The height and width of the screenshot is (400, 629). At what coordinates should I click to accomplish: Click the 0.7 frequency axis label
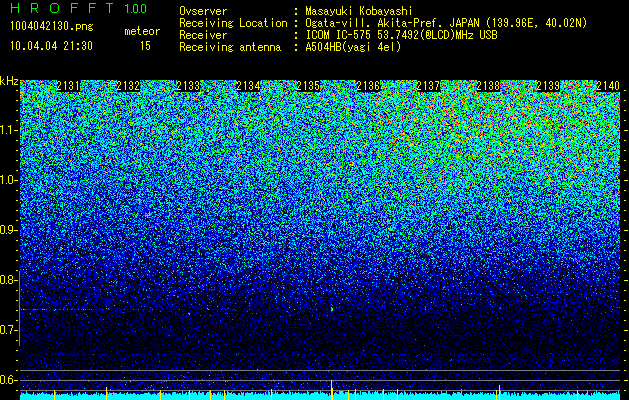pos(8,330)
